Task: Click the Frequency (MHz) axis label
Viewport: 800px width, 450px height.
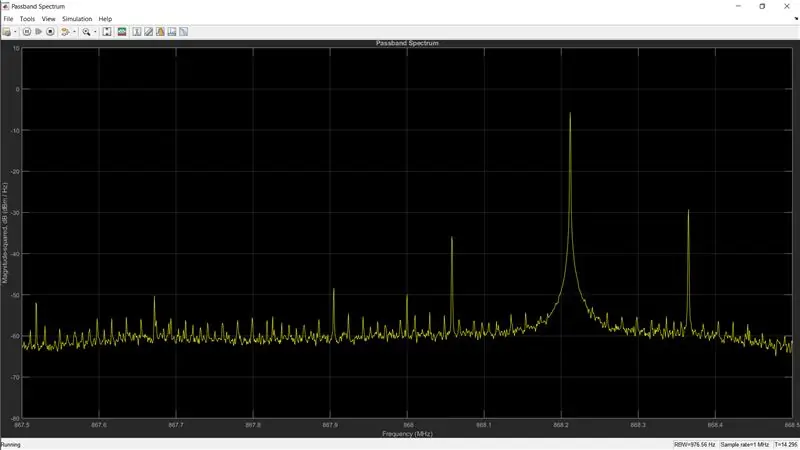Action: (x=407, y=434)
